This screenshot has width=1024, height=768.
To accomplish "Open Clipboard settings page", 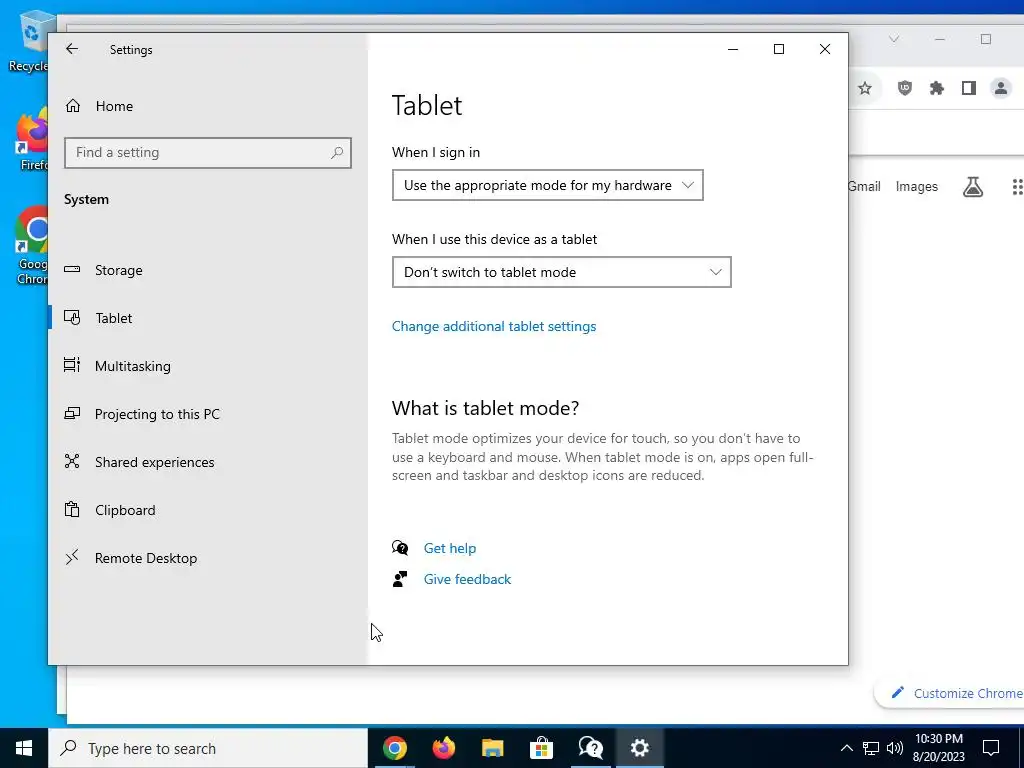I will pyautogui.click(x=208, y=510).
